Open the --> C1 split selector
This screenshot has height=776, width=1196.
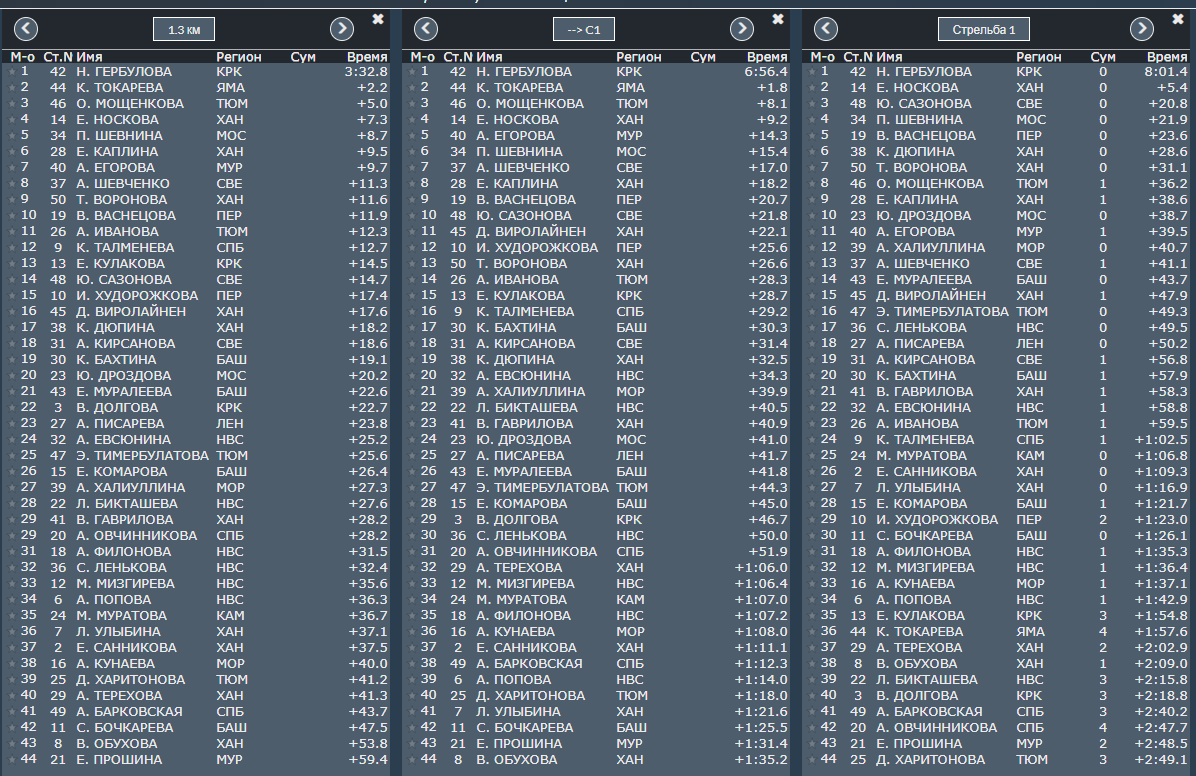tap(584, 30)
